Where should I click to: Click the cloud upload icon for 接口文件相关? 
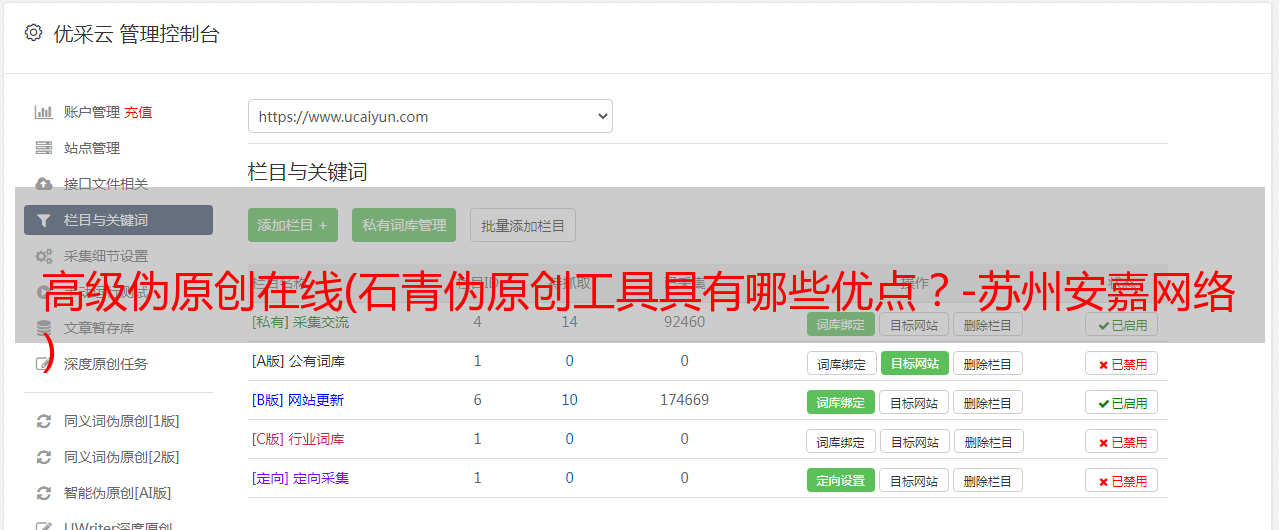coord(44,184)
